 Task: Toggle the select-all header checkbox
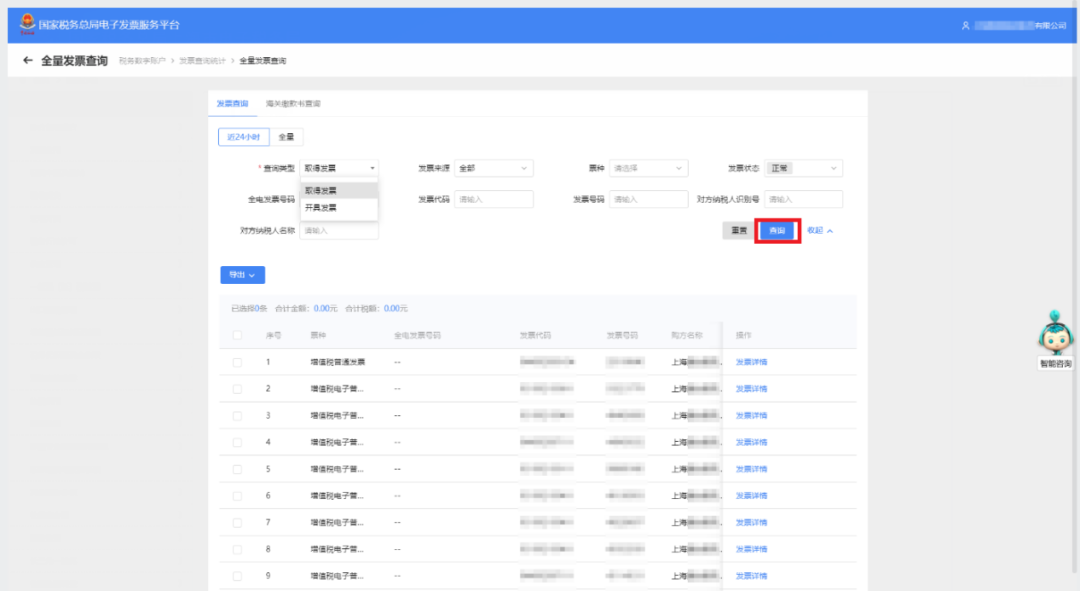click(x=237, y=335)
